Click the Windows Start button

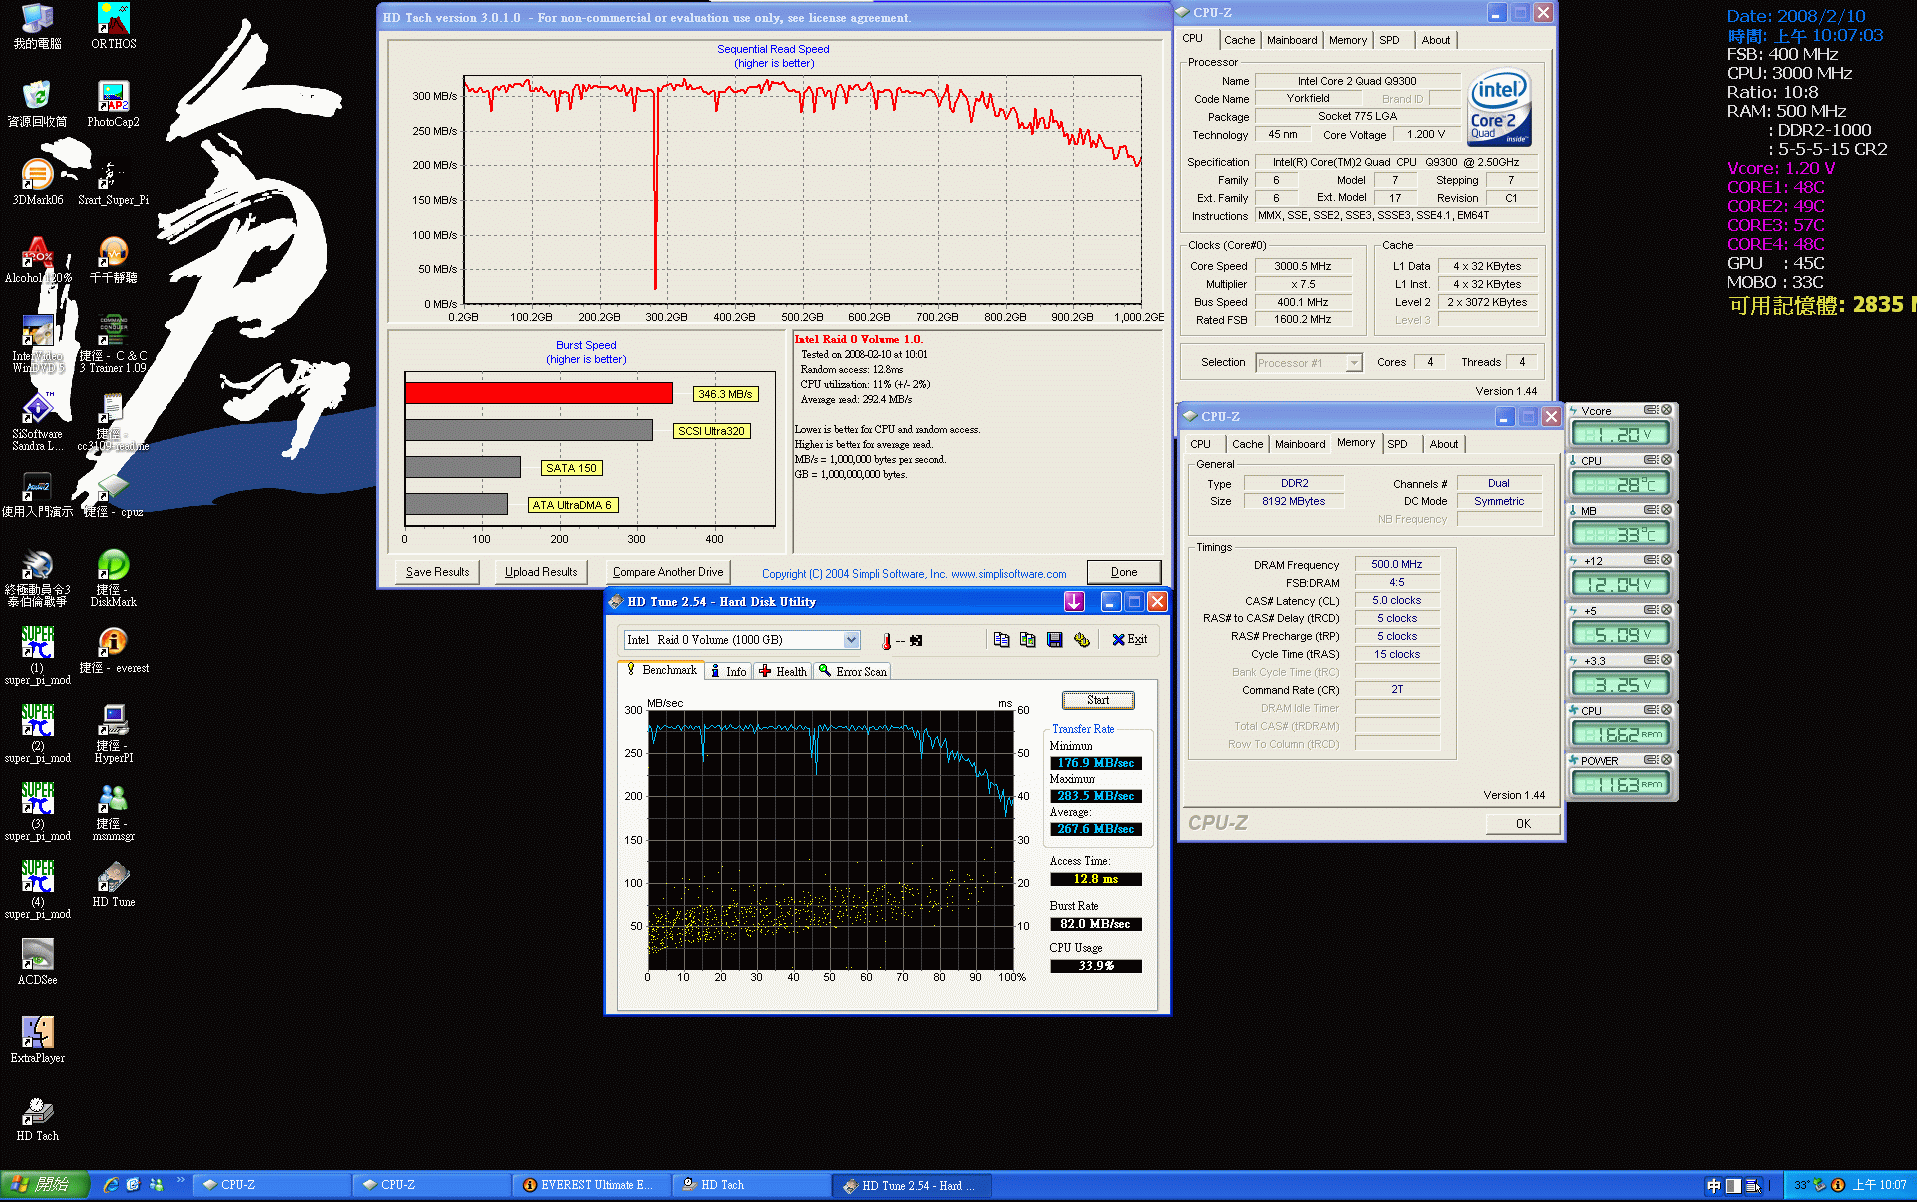tap(45, 1185)
